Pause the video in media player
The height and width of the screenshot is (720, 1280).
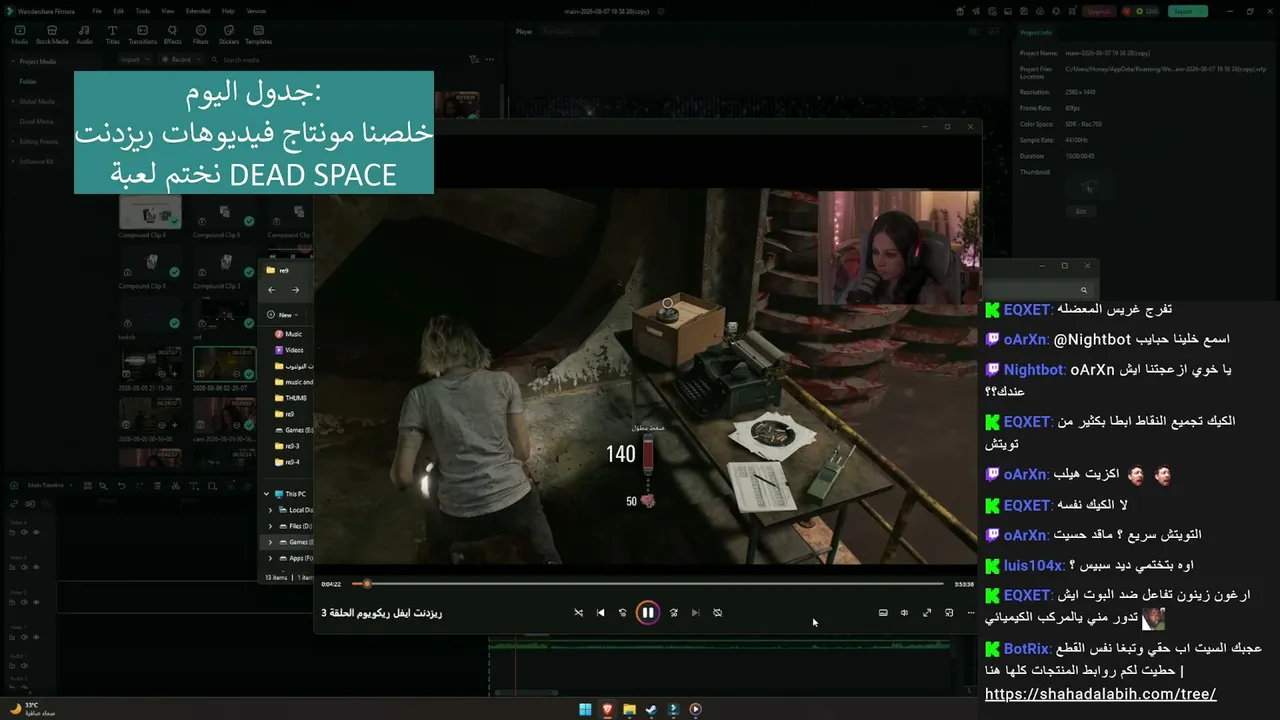647,613
